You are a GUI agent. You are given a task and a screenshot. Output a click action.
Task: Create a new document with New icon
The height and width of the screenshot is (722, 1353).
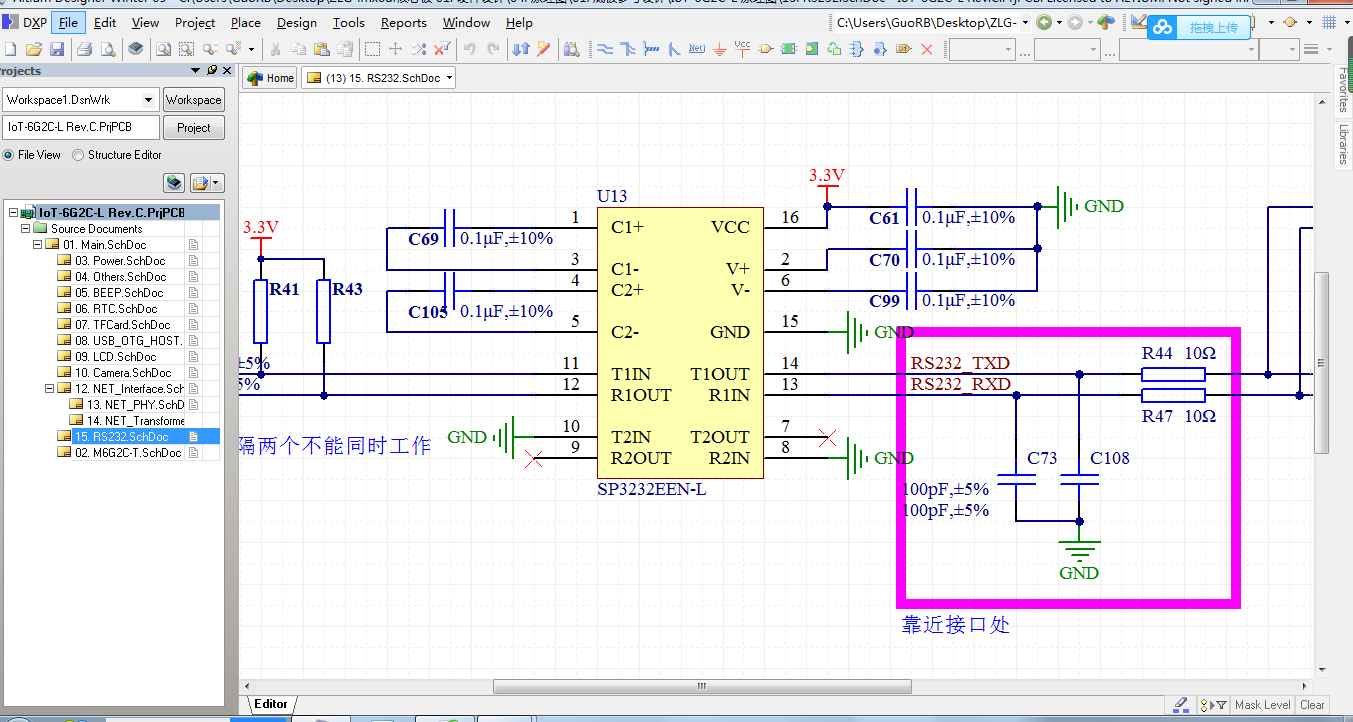tap(10, 49)
